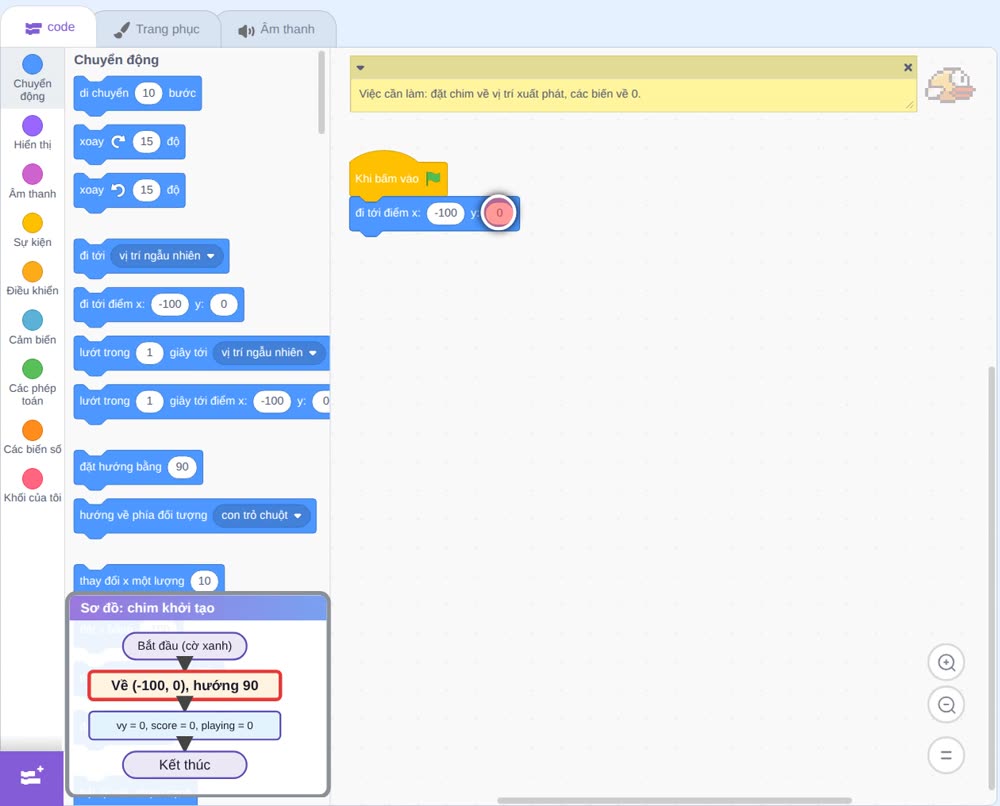Select the Hiển thị category circle
1000x806 pixels.
click(x=33, y=126)
